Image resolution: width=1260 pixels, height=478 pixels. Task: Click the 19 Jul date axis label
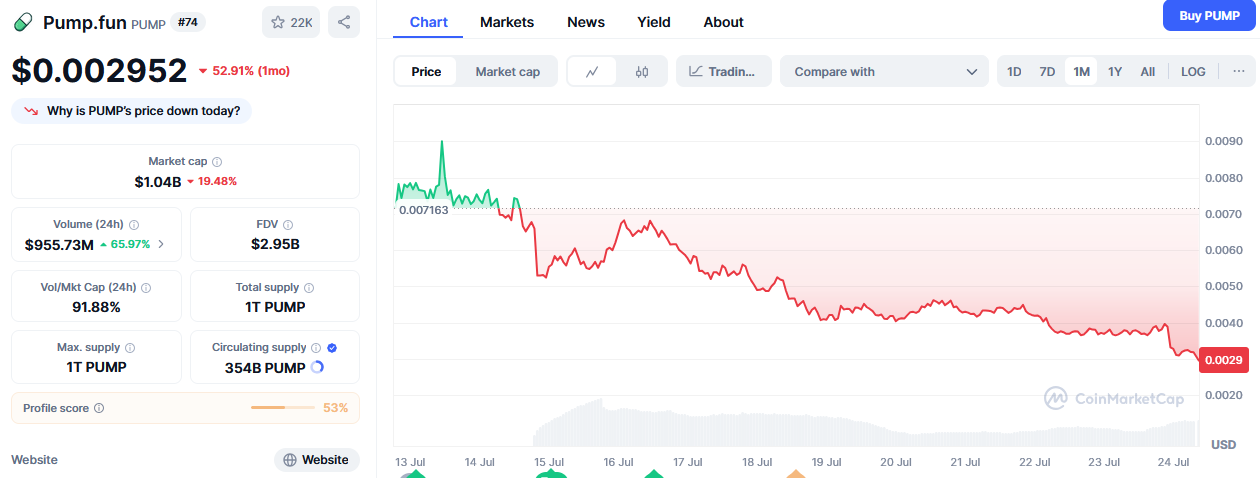826,462
